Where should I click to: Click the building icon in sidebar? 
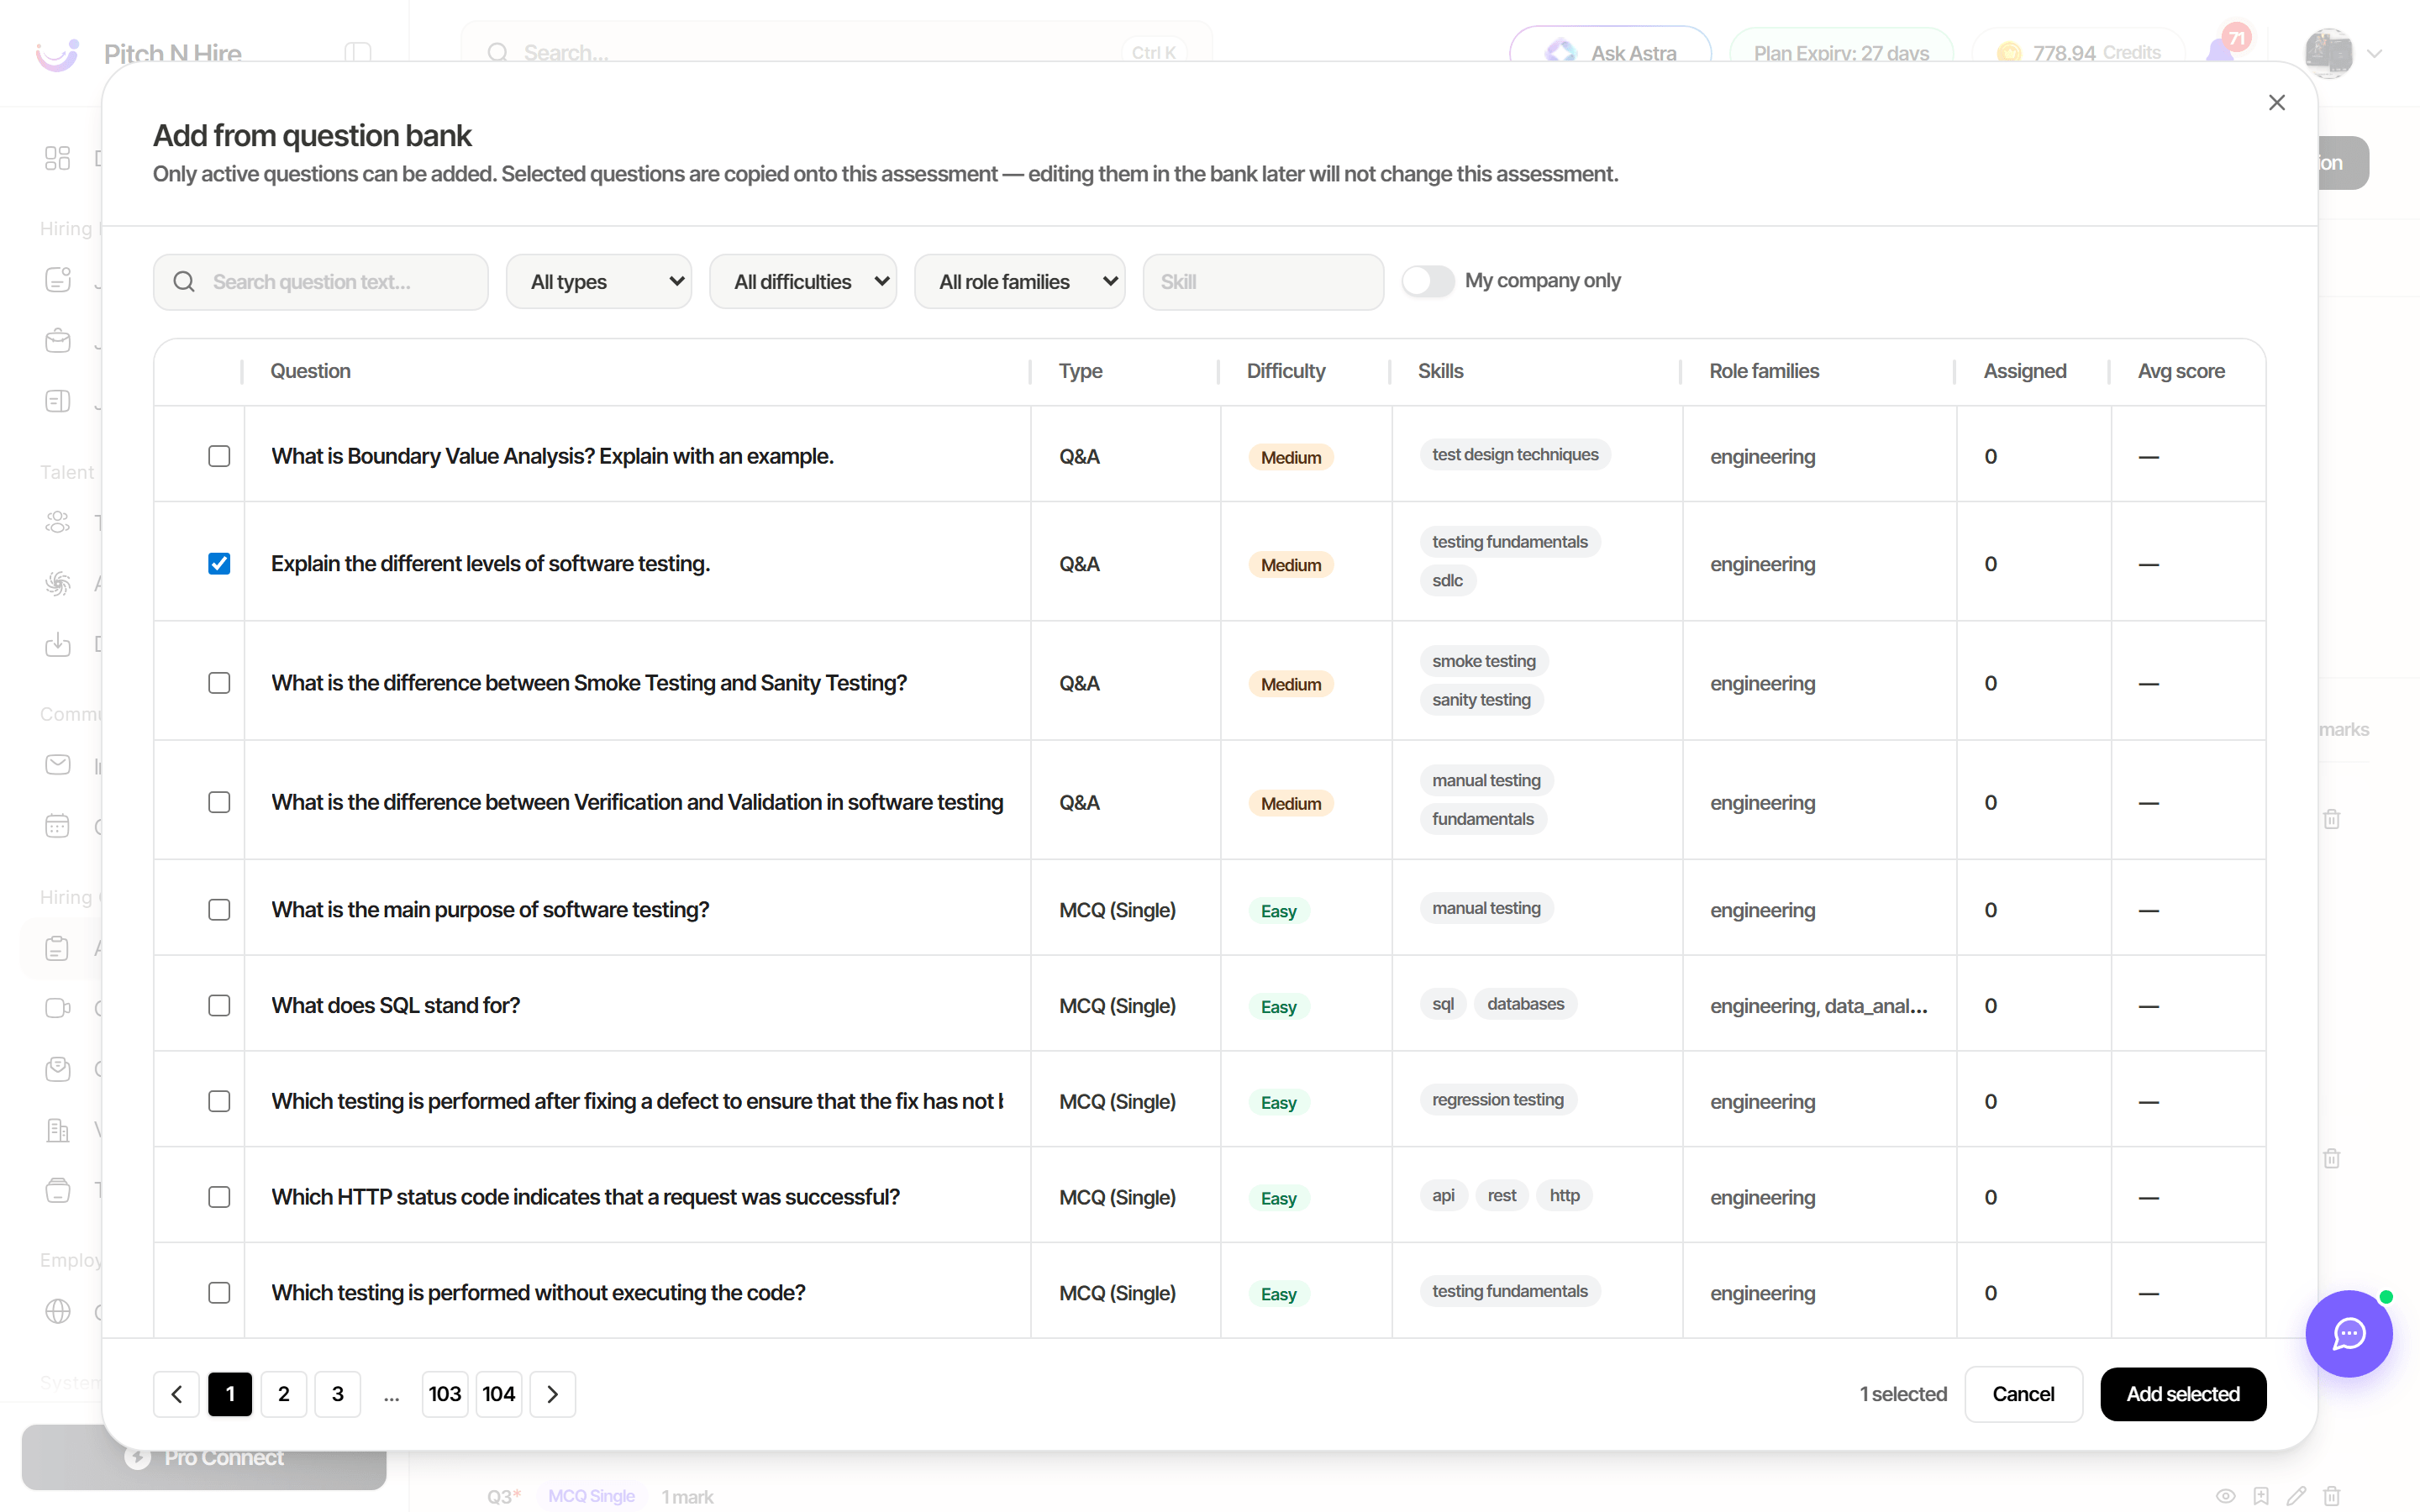click(x=58, y=1129)
